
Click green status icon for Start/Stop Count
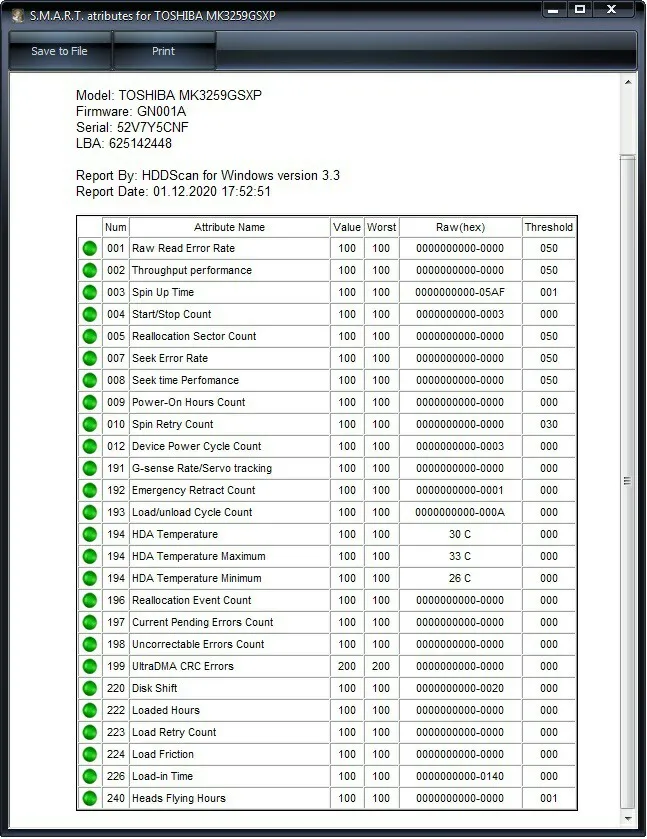(90, 314)
